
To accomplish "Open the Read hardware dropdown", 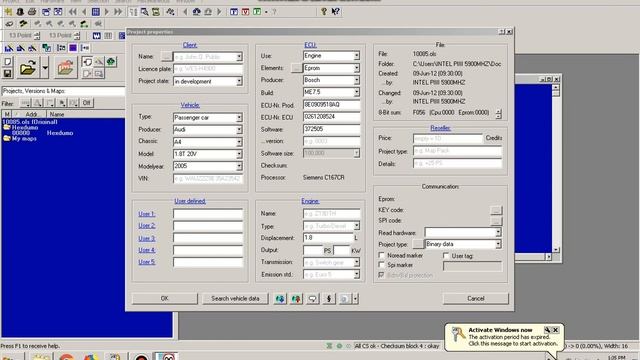I will [x=498, y=233].
